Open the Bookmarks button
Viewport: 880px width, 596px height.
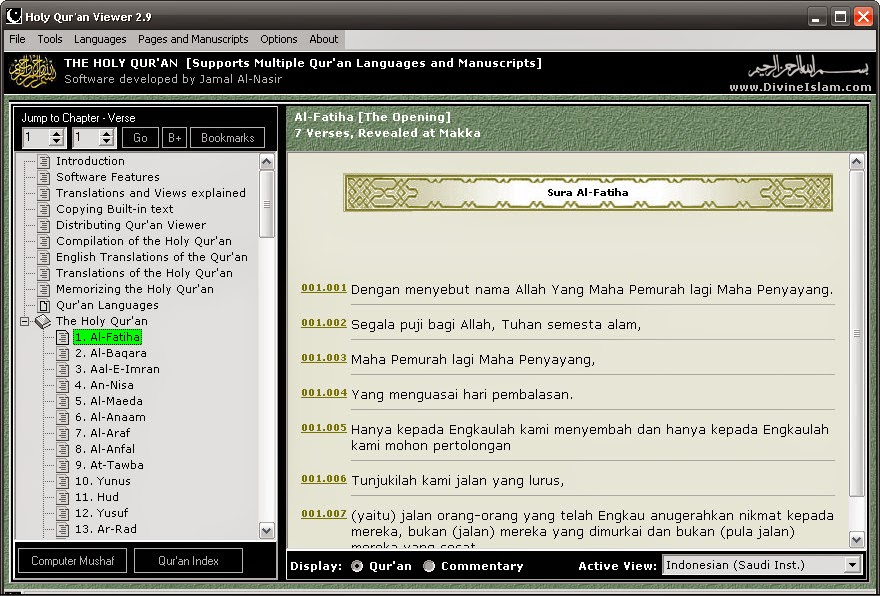point(227,138)
